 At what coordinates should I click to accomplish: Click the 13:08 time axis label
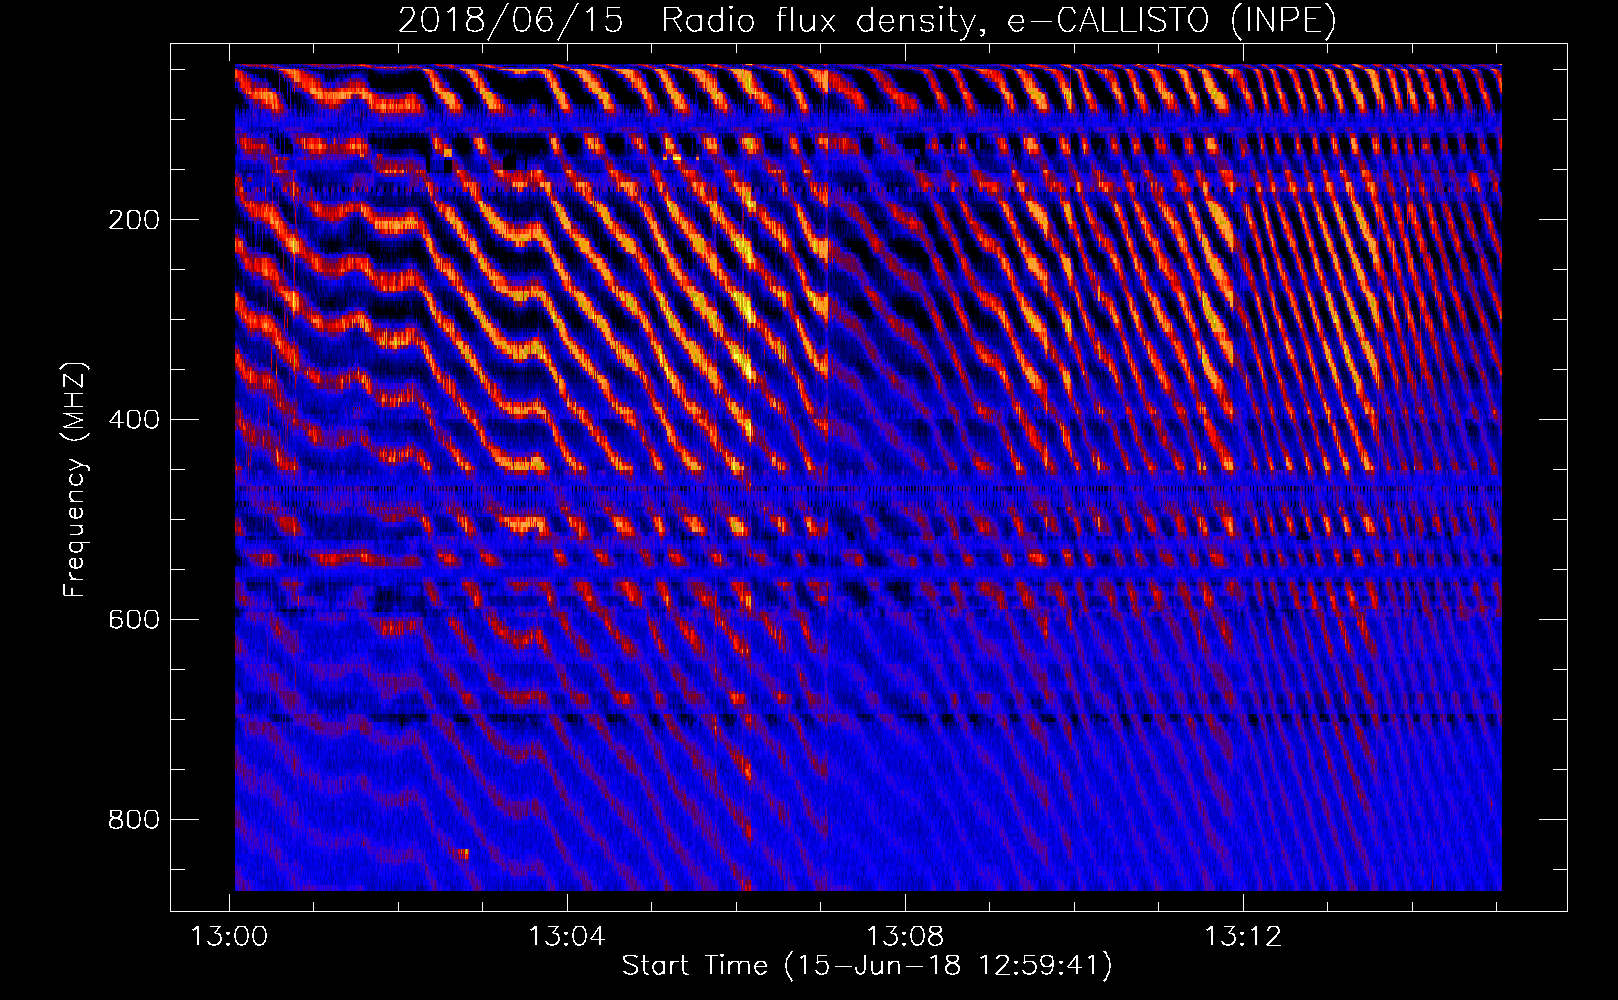(x=905, y=937)
